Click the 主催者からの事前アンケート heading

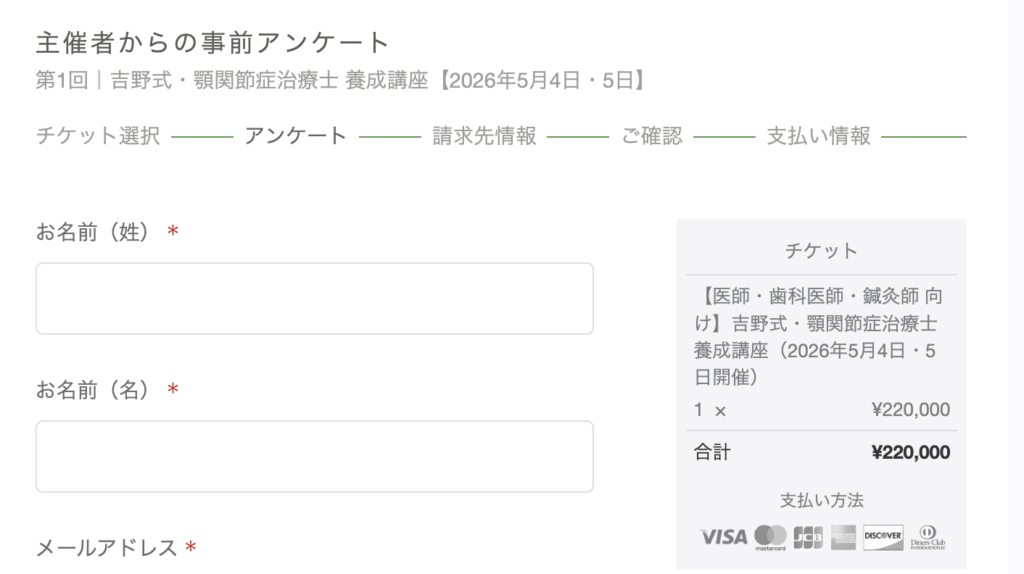[x=212, y=43]
